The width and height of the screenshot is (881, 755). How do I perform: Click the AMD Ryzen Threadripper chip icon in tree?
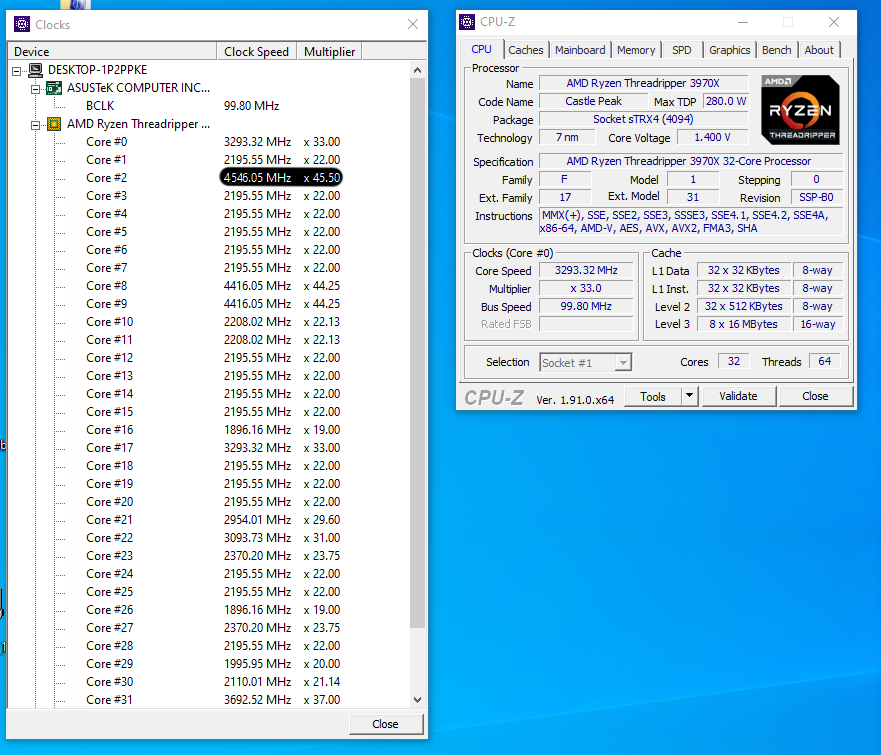54,124
